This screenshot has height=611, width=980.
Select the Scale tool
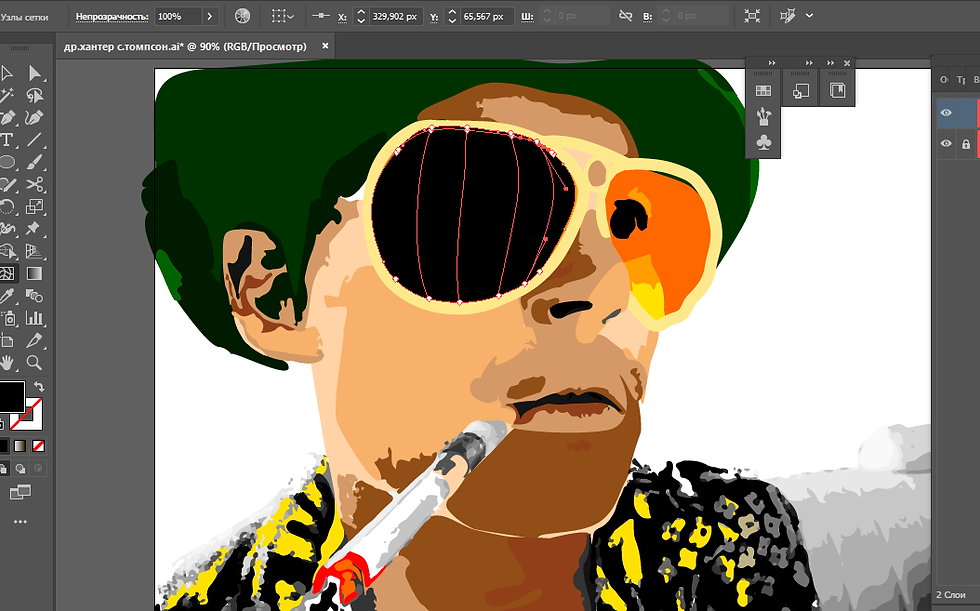click(35, 207)
